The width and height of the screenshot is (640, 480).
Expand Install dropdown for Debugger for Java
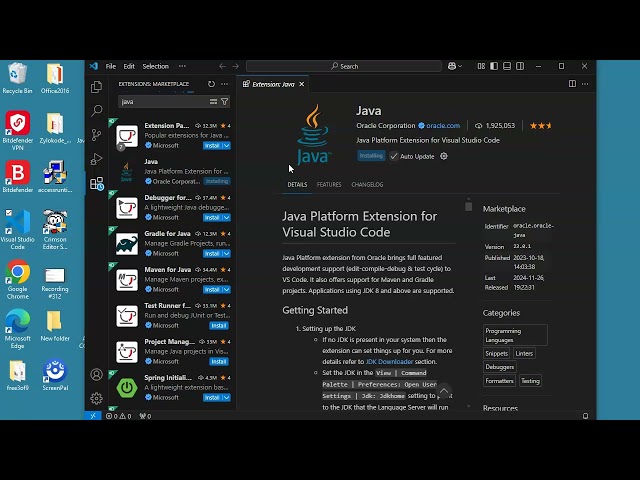coord(227,218)
